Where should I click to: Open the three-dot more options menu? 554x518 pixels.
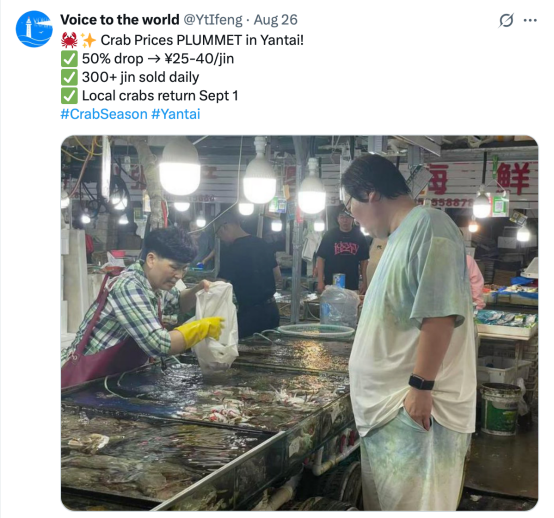[530, 20]
